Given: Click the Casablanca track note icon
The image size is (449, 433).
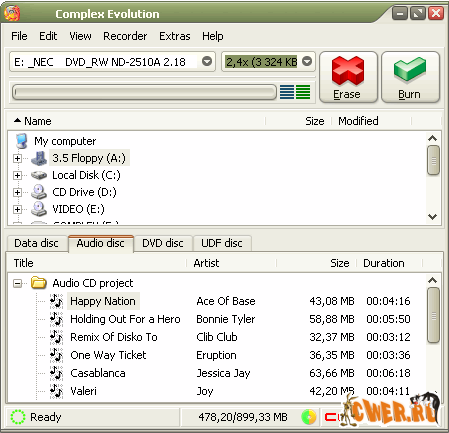Looking at the screenshot, I should [x=56, y=373].
